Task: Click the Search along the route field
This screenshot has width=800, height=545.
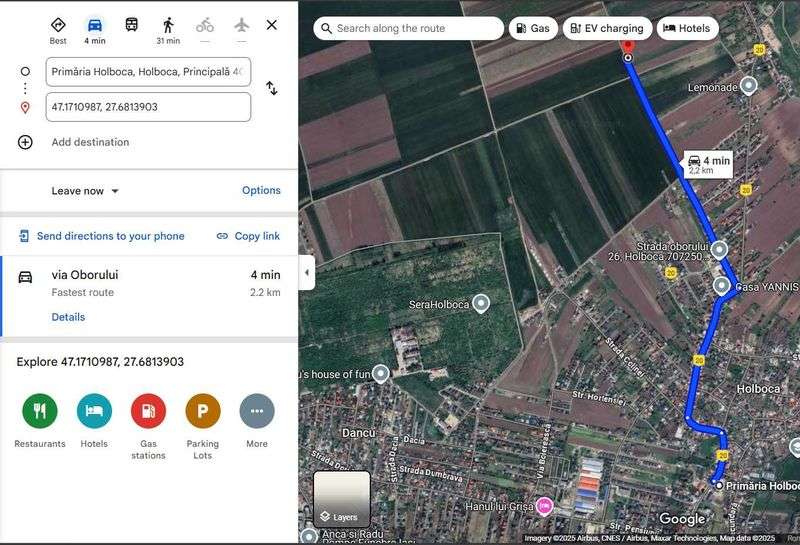Action: [x=409, y=28]
